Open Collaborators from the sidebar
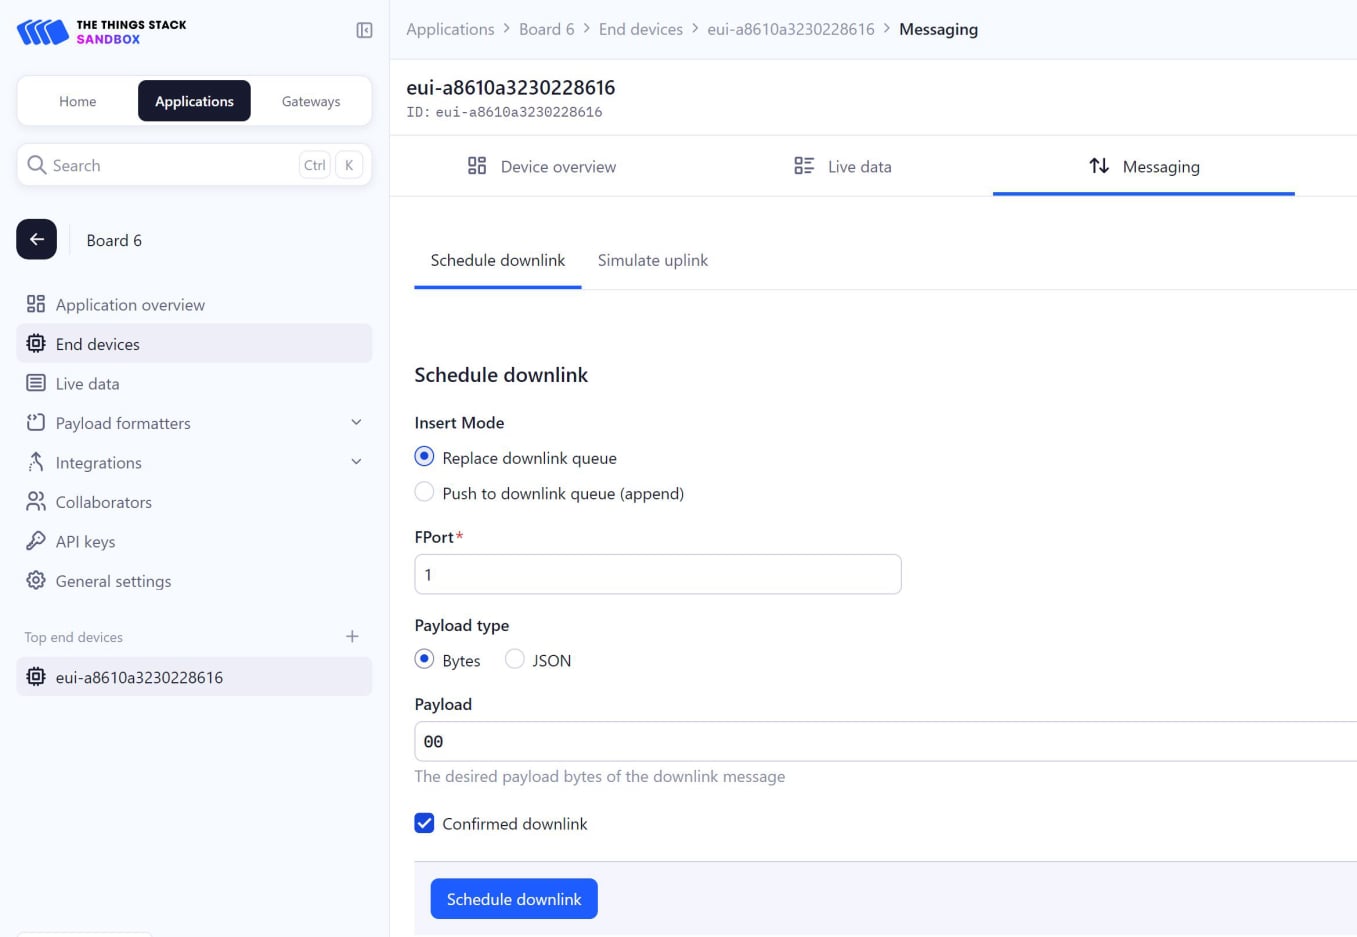Viewport: 1357px width, 937px height. coord(103,502)
